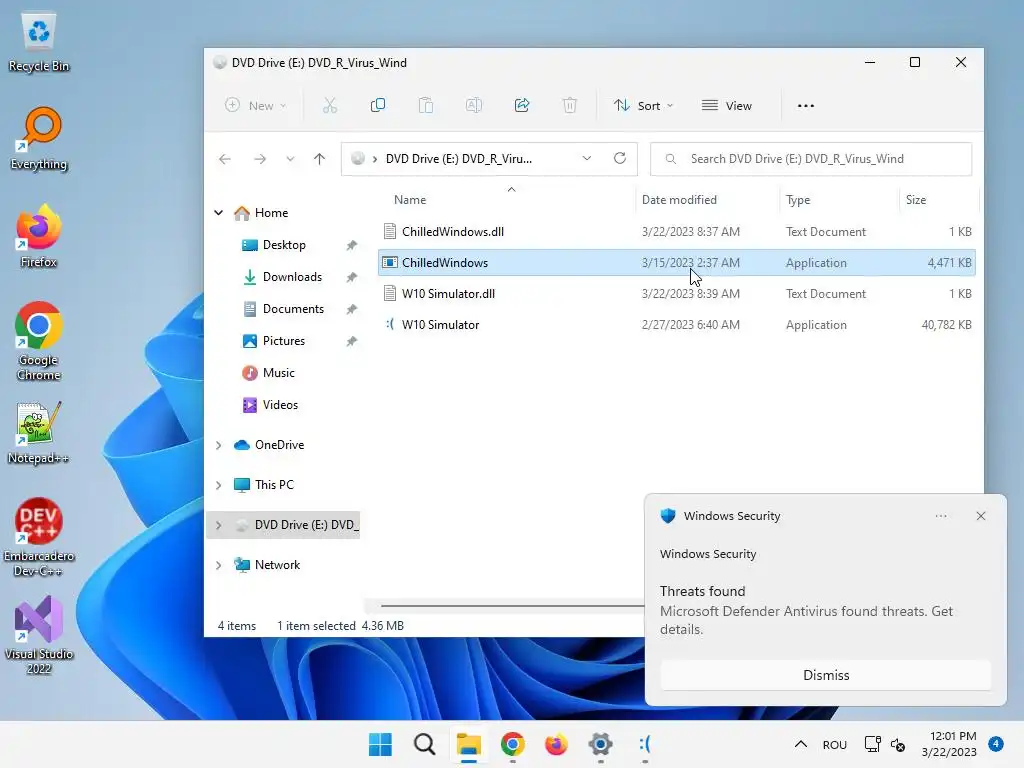Select the Google Chrome desktop shortcut

point(39,341)
